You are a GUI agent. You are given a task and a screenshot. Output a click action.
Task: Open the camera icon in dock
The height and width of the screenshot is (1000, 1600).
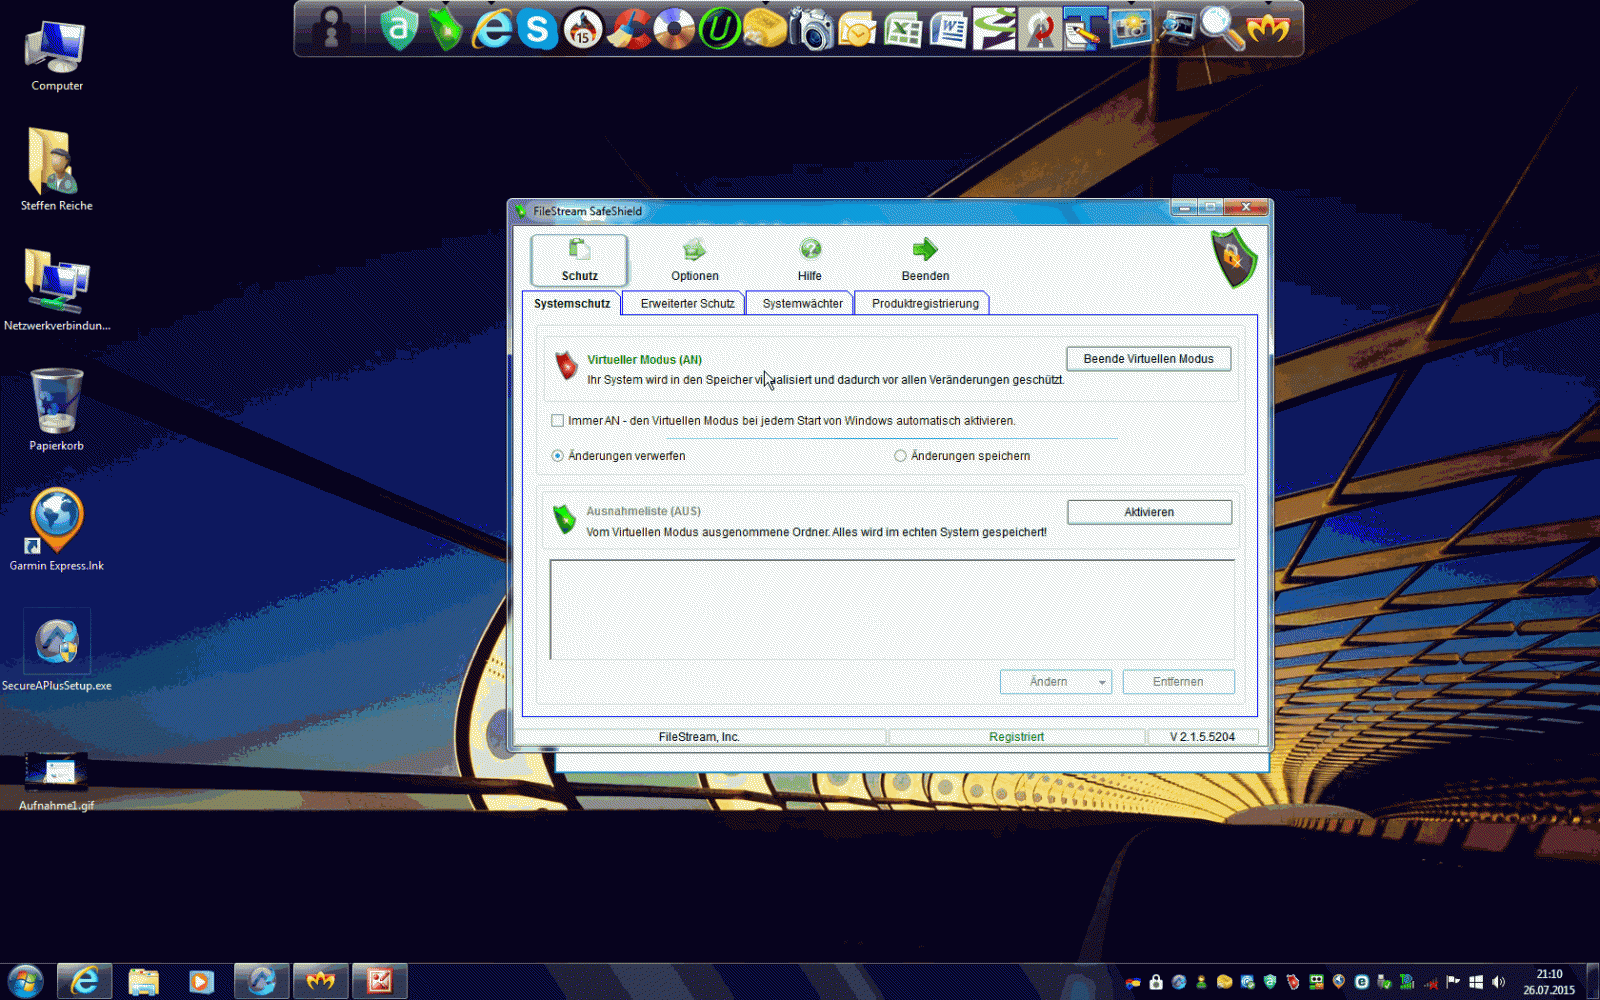tap(811, 29)
